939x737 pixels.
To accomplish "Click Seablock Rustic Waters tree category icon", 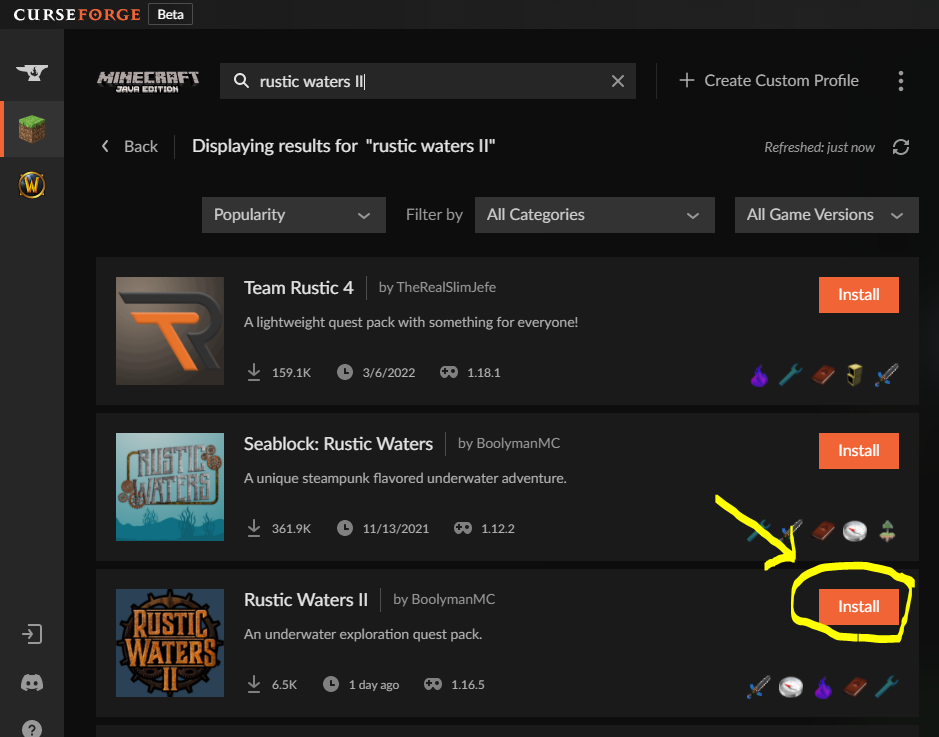I will [x=887, y=530].
